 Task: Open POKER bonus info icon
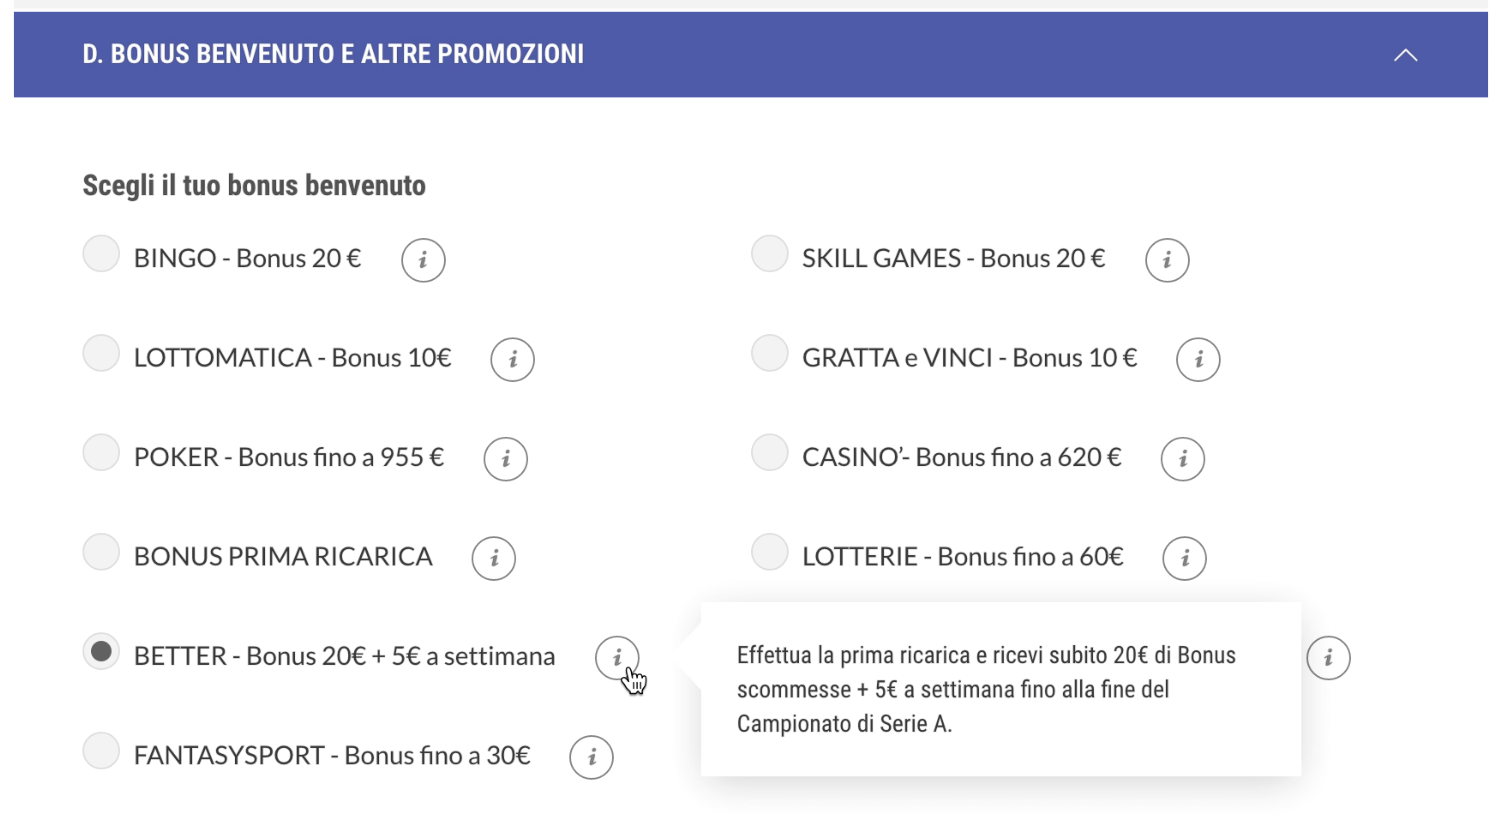pos(505,459)
